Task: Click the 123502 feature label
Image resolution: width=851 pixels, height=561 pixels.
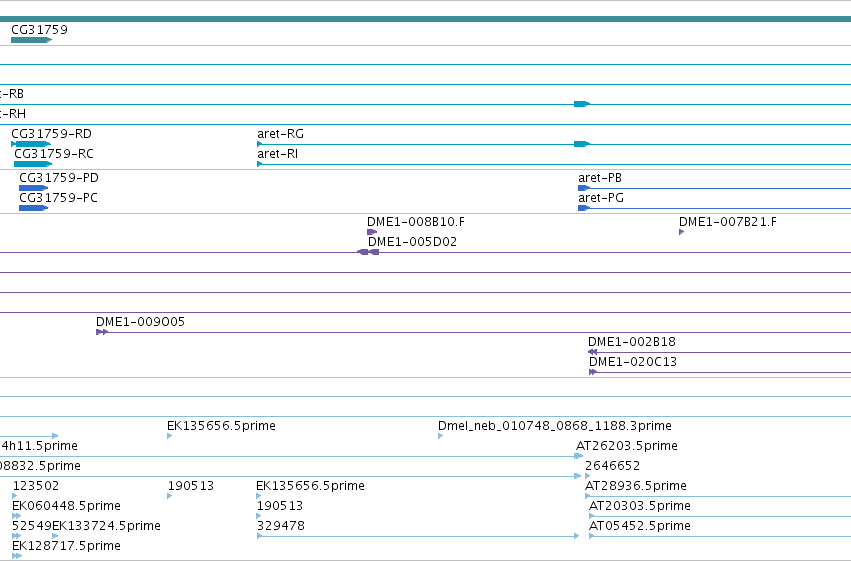Action: pos(36,486)
